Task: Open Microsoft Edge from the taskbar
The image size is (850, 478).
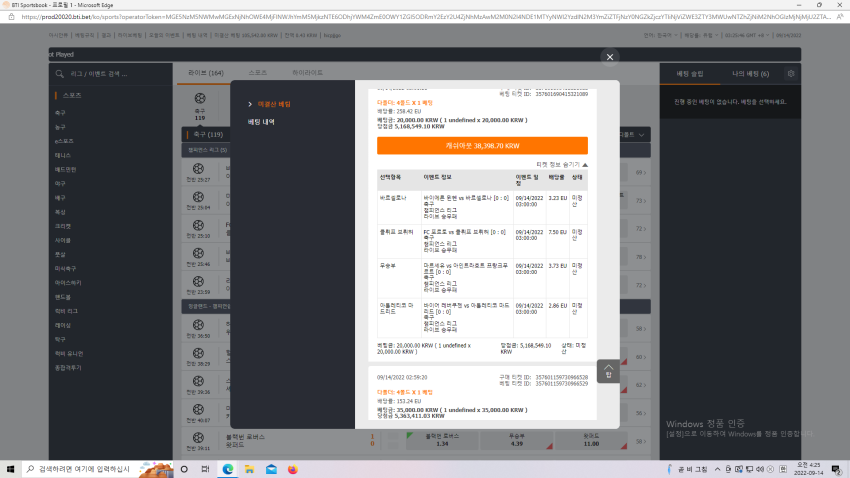Action: click(x=228, y=469)
